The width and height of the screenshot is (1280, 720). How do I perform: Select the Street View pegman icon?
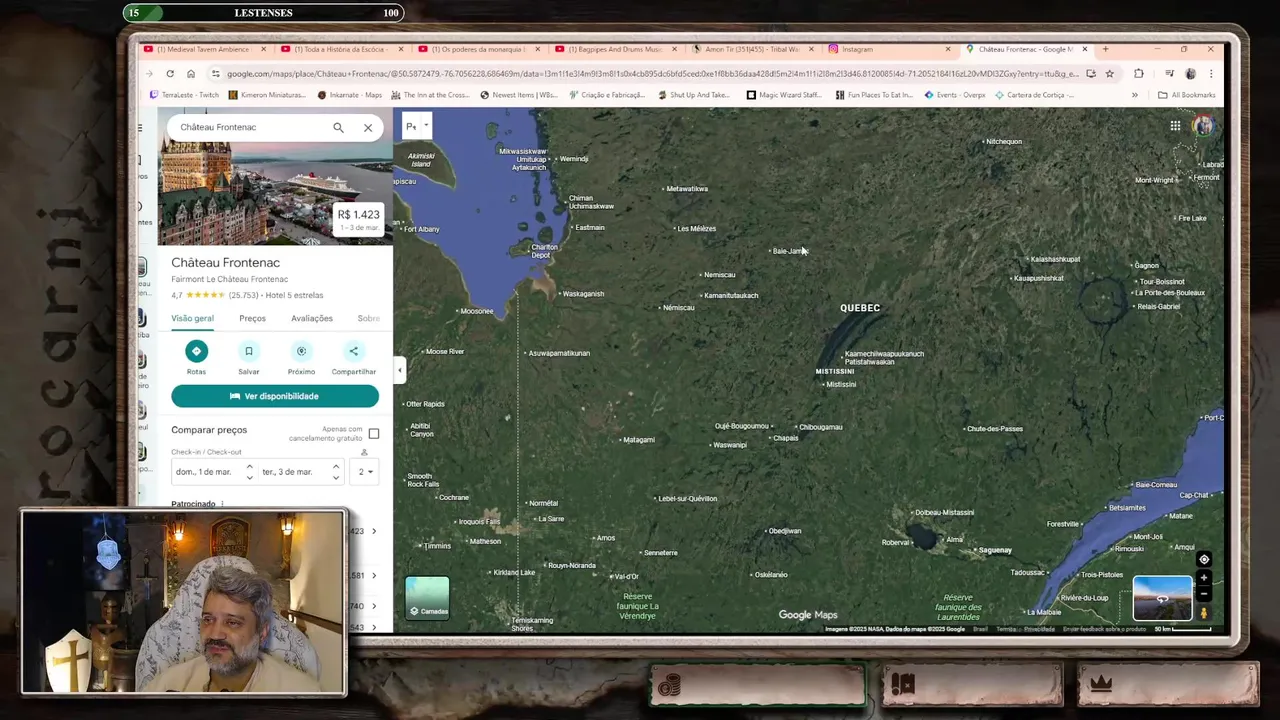point(1204,613)
